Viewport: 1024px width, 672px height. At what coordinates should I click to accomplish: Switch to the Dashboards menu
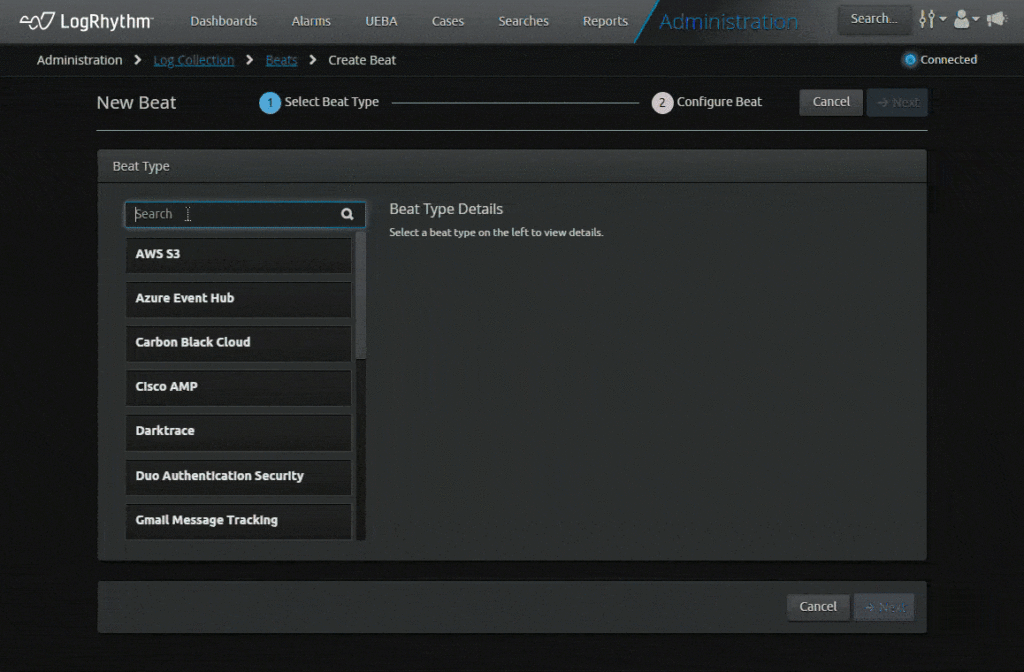pyautogui.click(x=223, y=19)
